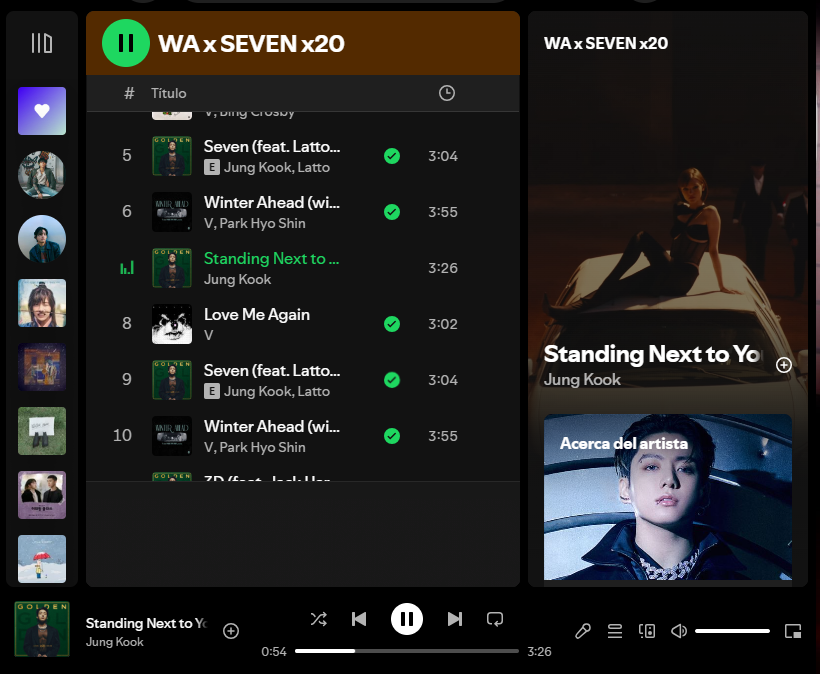Click the Título column header
This screenshot has width=820, height=674.
[168, 93]
